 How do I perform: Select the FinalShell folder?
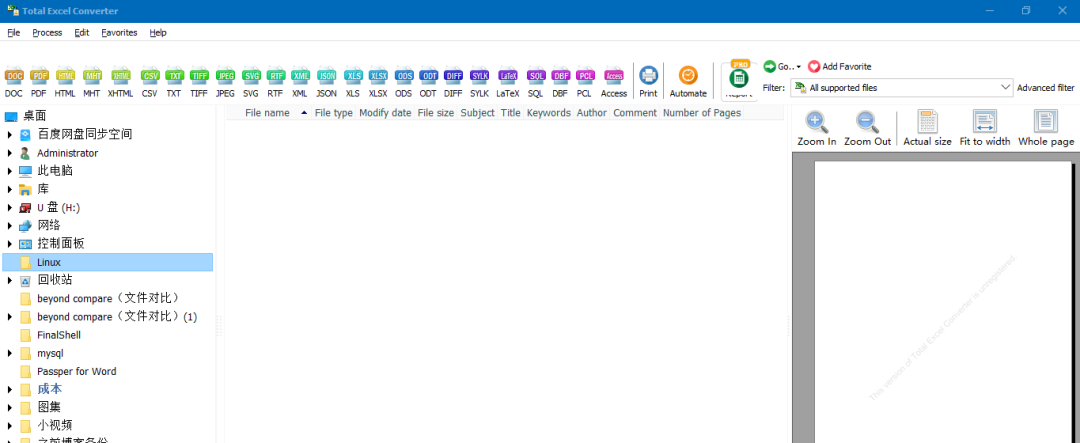pyautogui.click(x=59, y=335)
